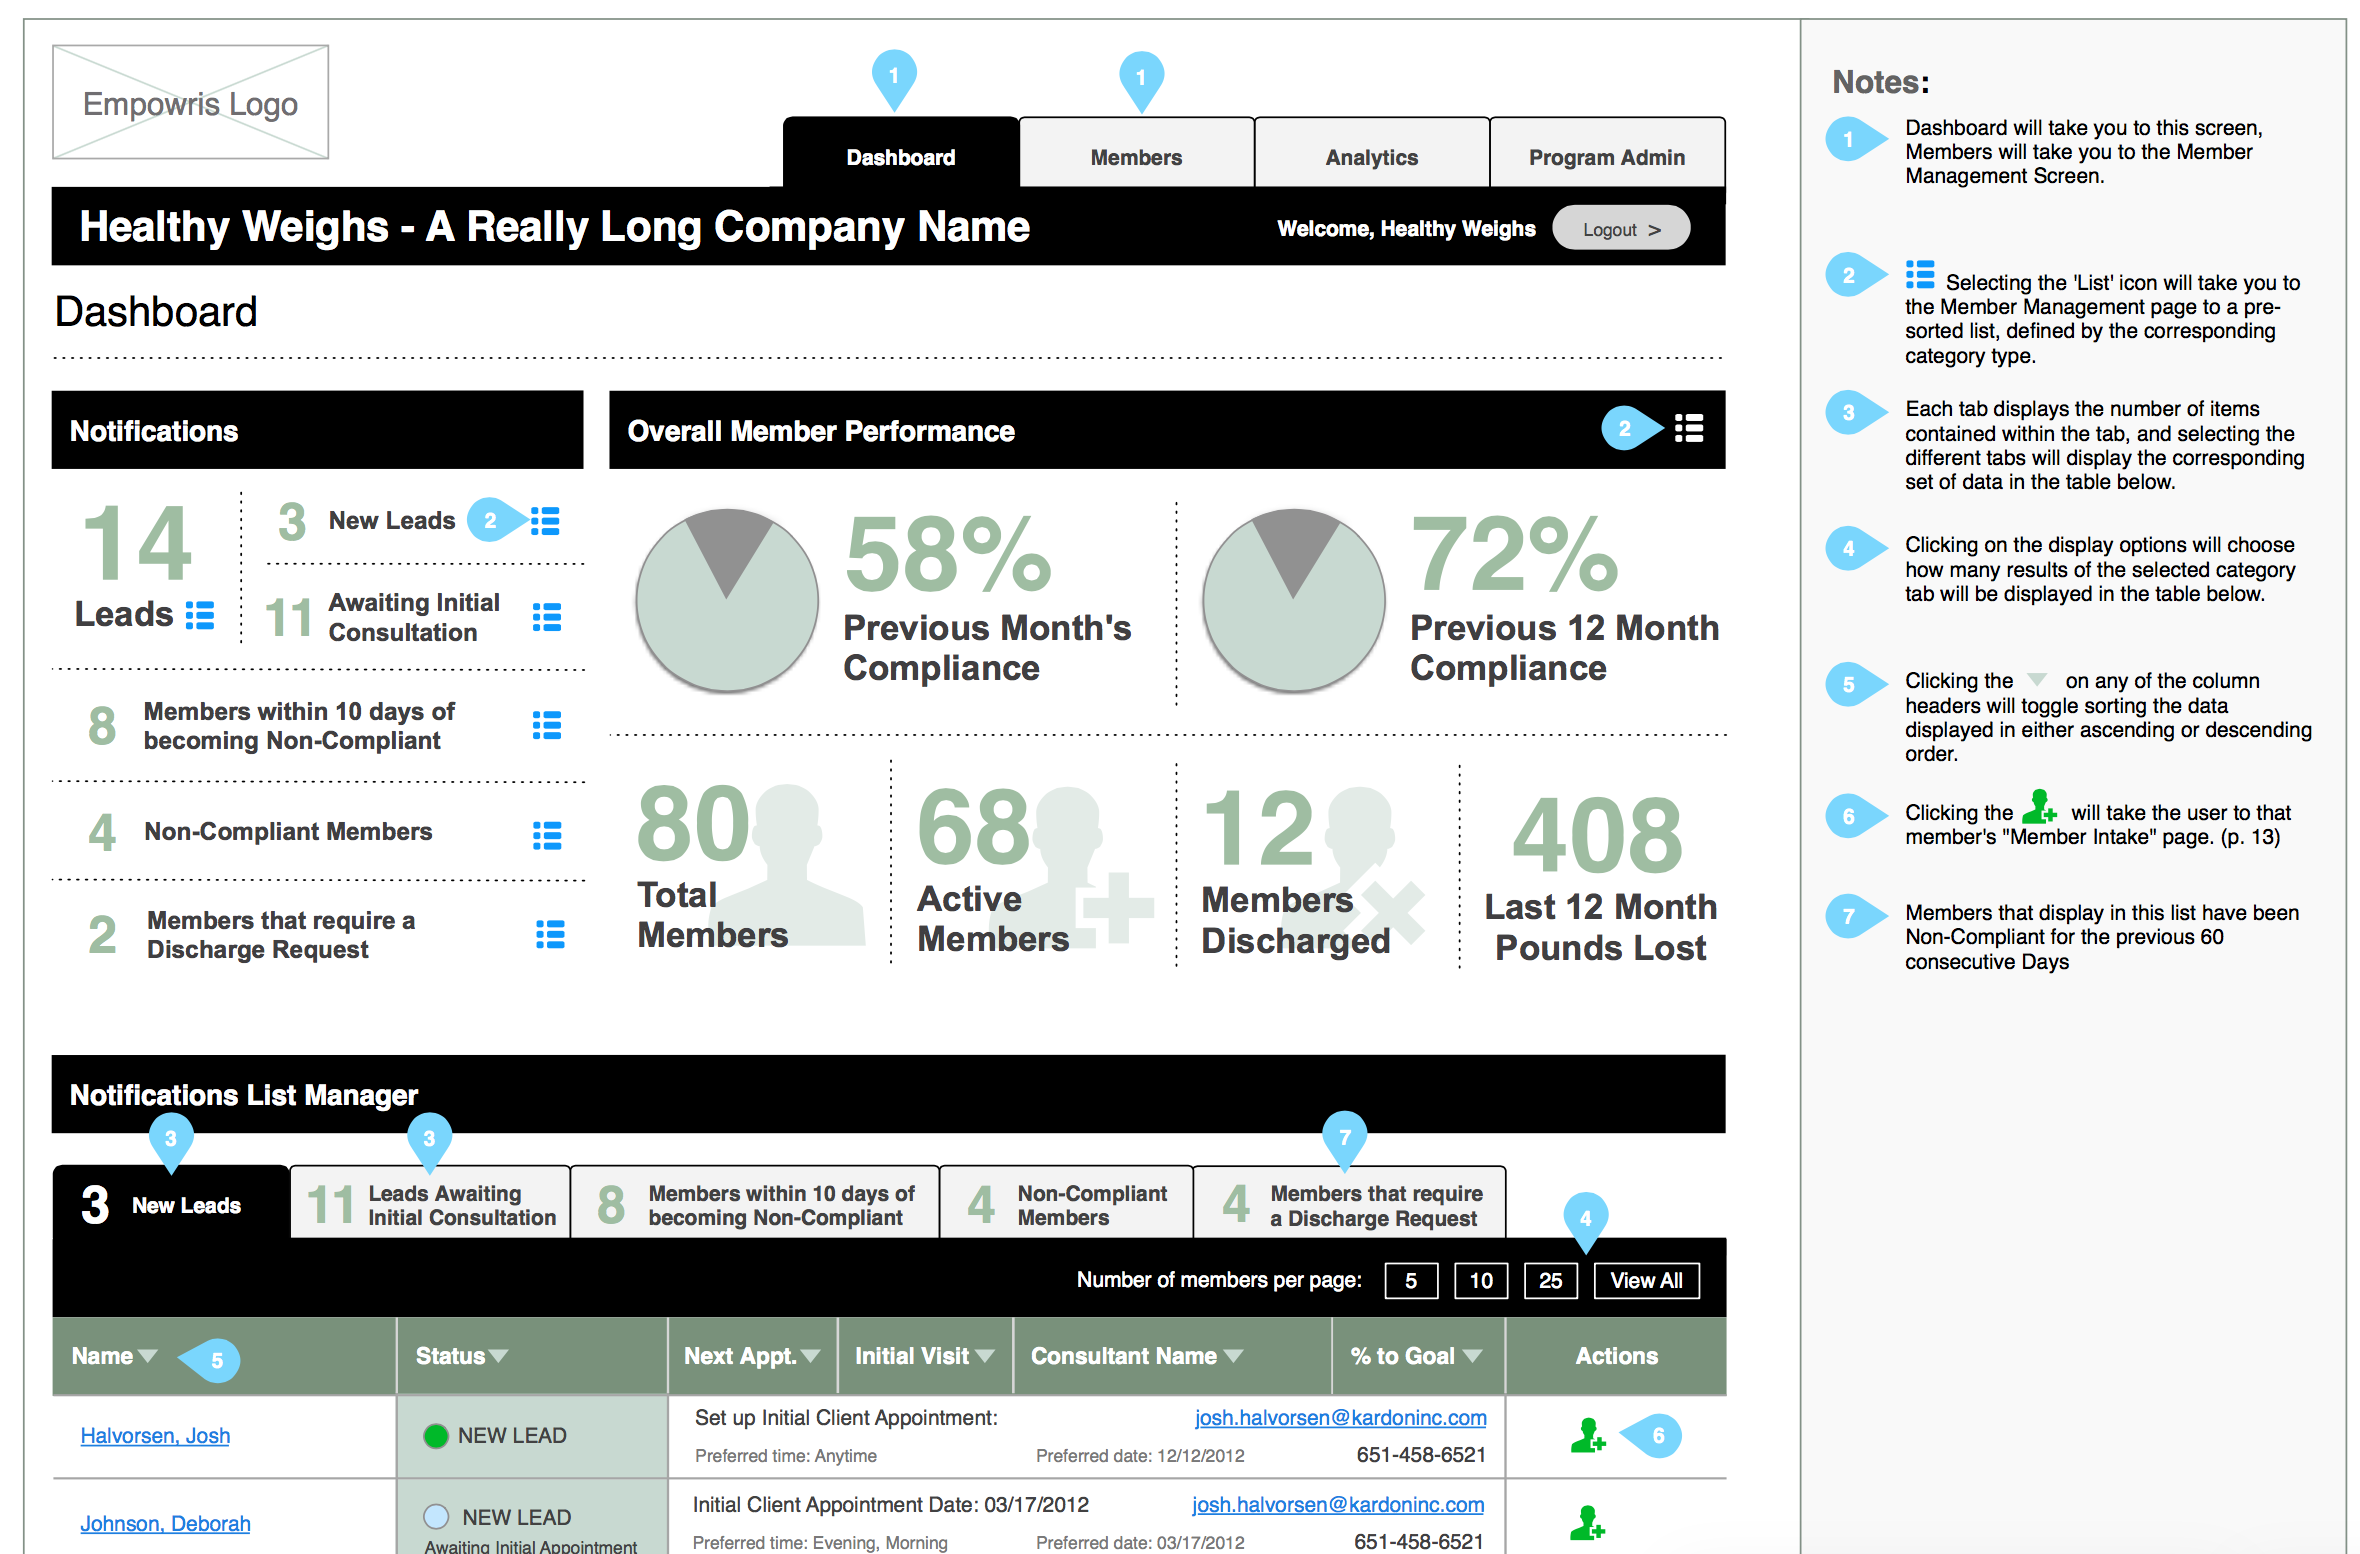
Task: Open list icon under the 14 Leads count
Action: point(200,615)
